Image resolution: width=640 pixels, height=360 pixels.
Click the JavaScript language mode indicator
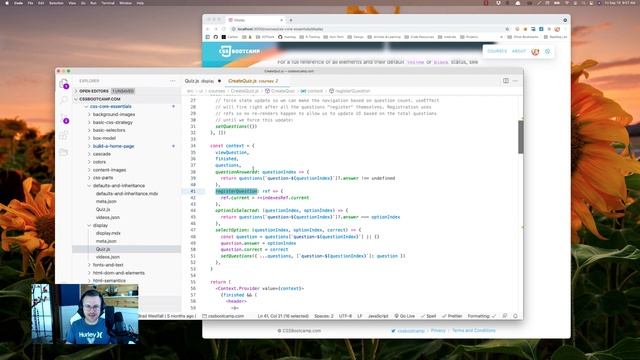coord(378,316)
